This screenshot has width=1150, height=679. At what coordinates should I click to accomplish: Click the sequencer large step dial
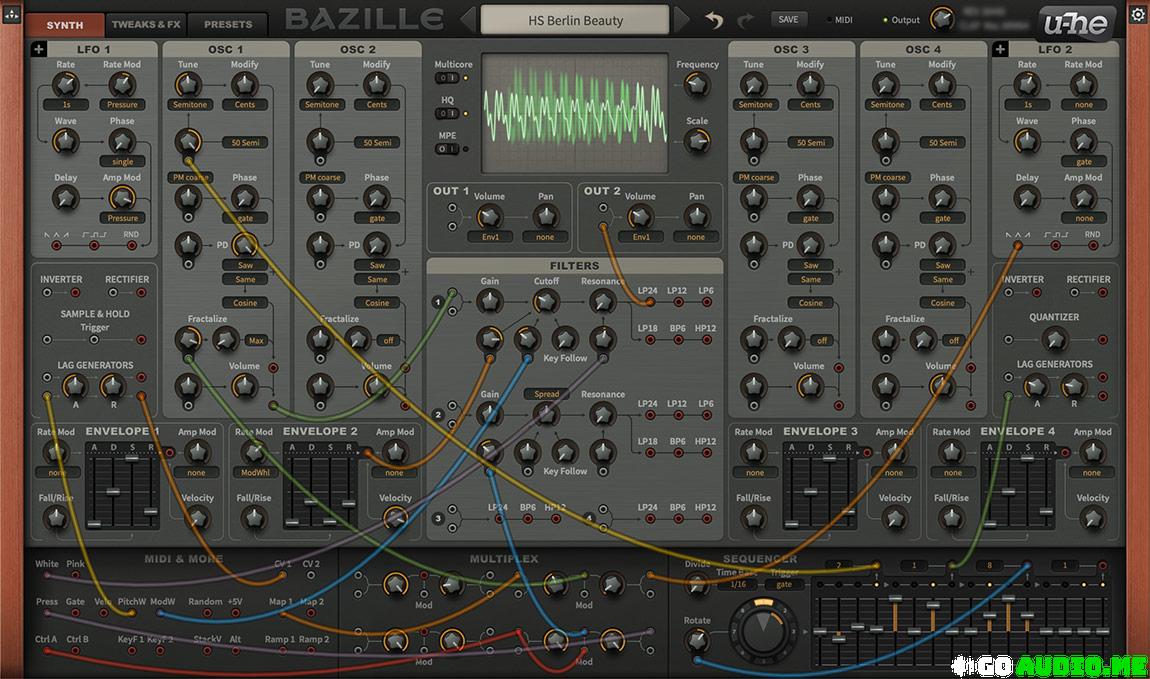click(x=763, y=629)
